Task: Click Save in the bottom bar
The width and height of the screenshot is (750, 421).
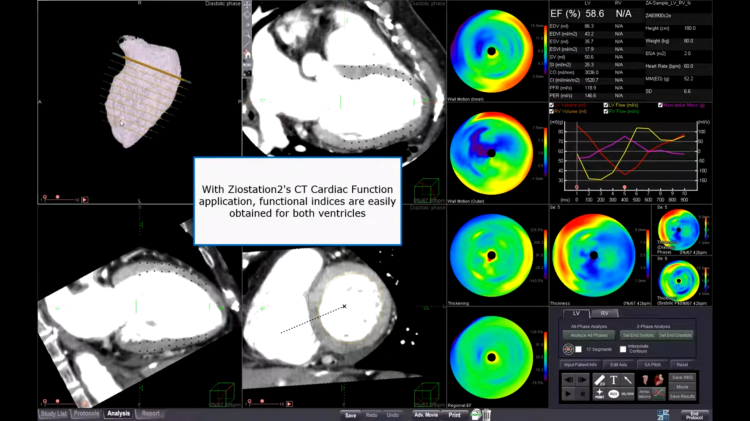Action: click(351, 415)
